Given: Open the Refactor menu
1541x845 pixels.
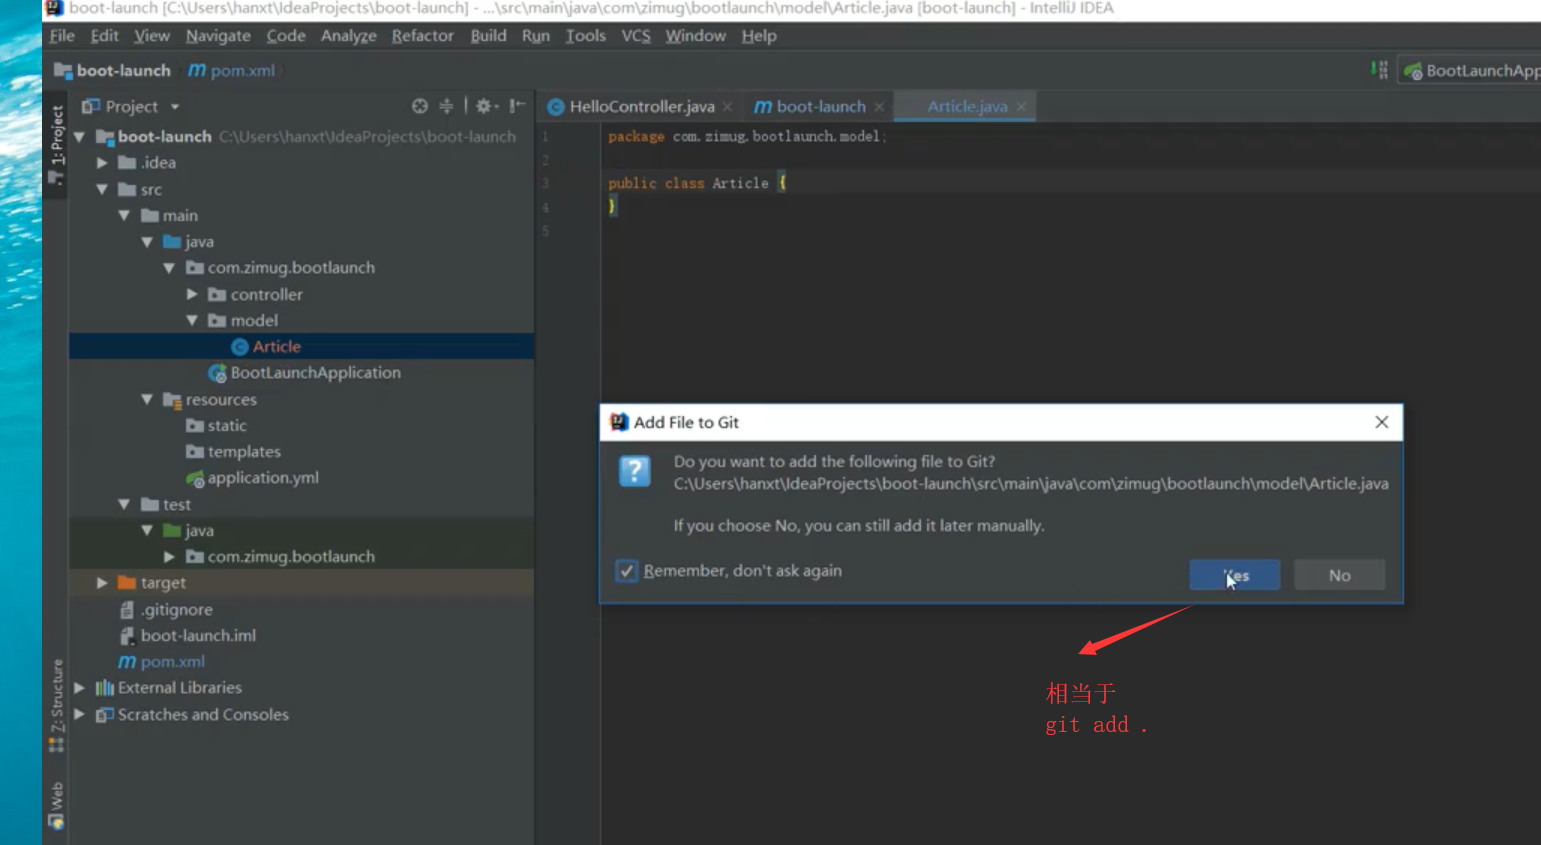Looking at the screenshot, I should click(422, 36).
